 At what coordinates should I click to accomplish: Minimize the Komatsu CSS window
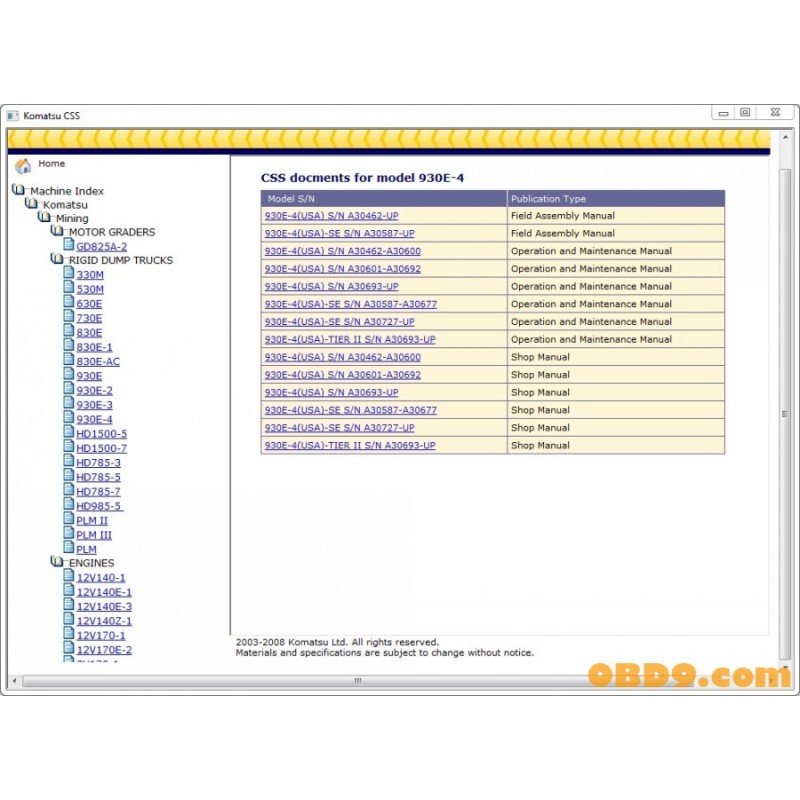pyautogui.click(x=723, y=113)
